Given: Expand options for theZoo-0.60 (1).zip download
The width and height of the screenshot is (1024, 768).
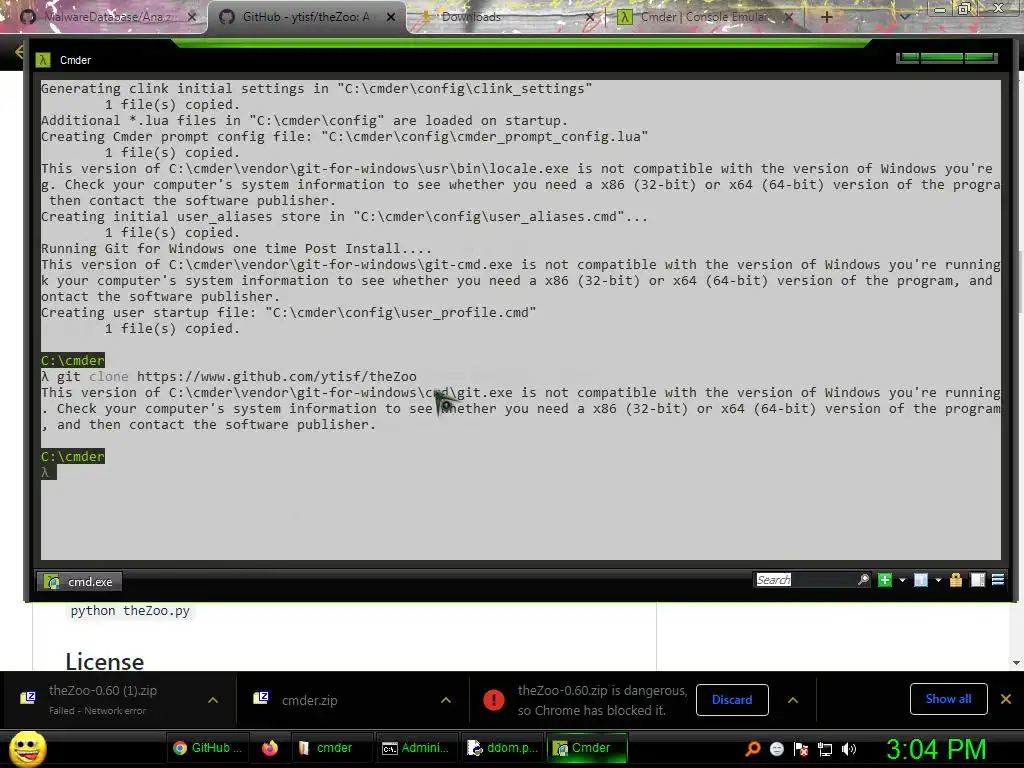Looking at the screenshot, I should tap(213, 700).
